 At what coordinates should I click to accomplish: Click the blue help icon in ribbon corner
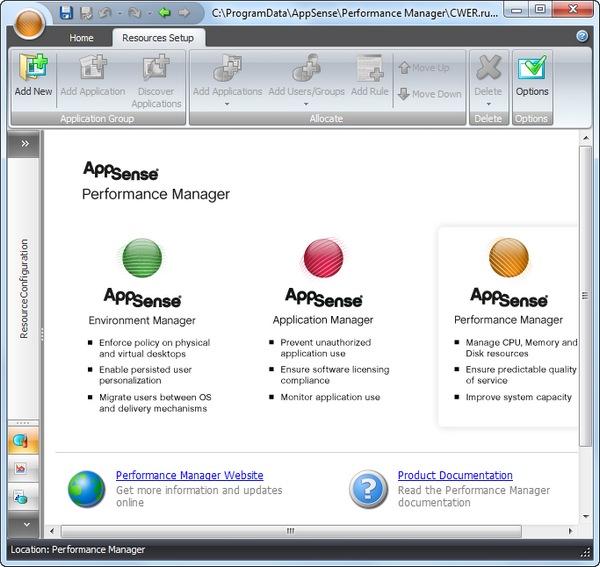[x=582, y=37]
